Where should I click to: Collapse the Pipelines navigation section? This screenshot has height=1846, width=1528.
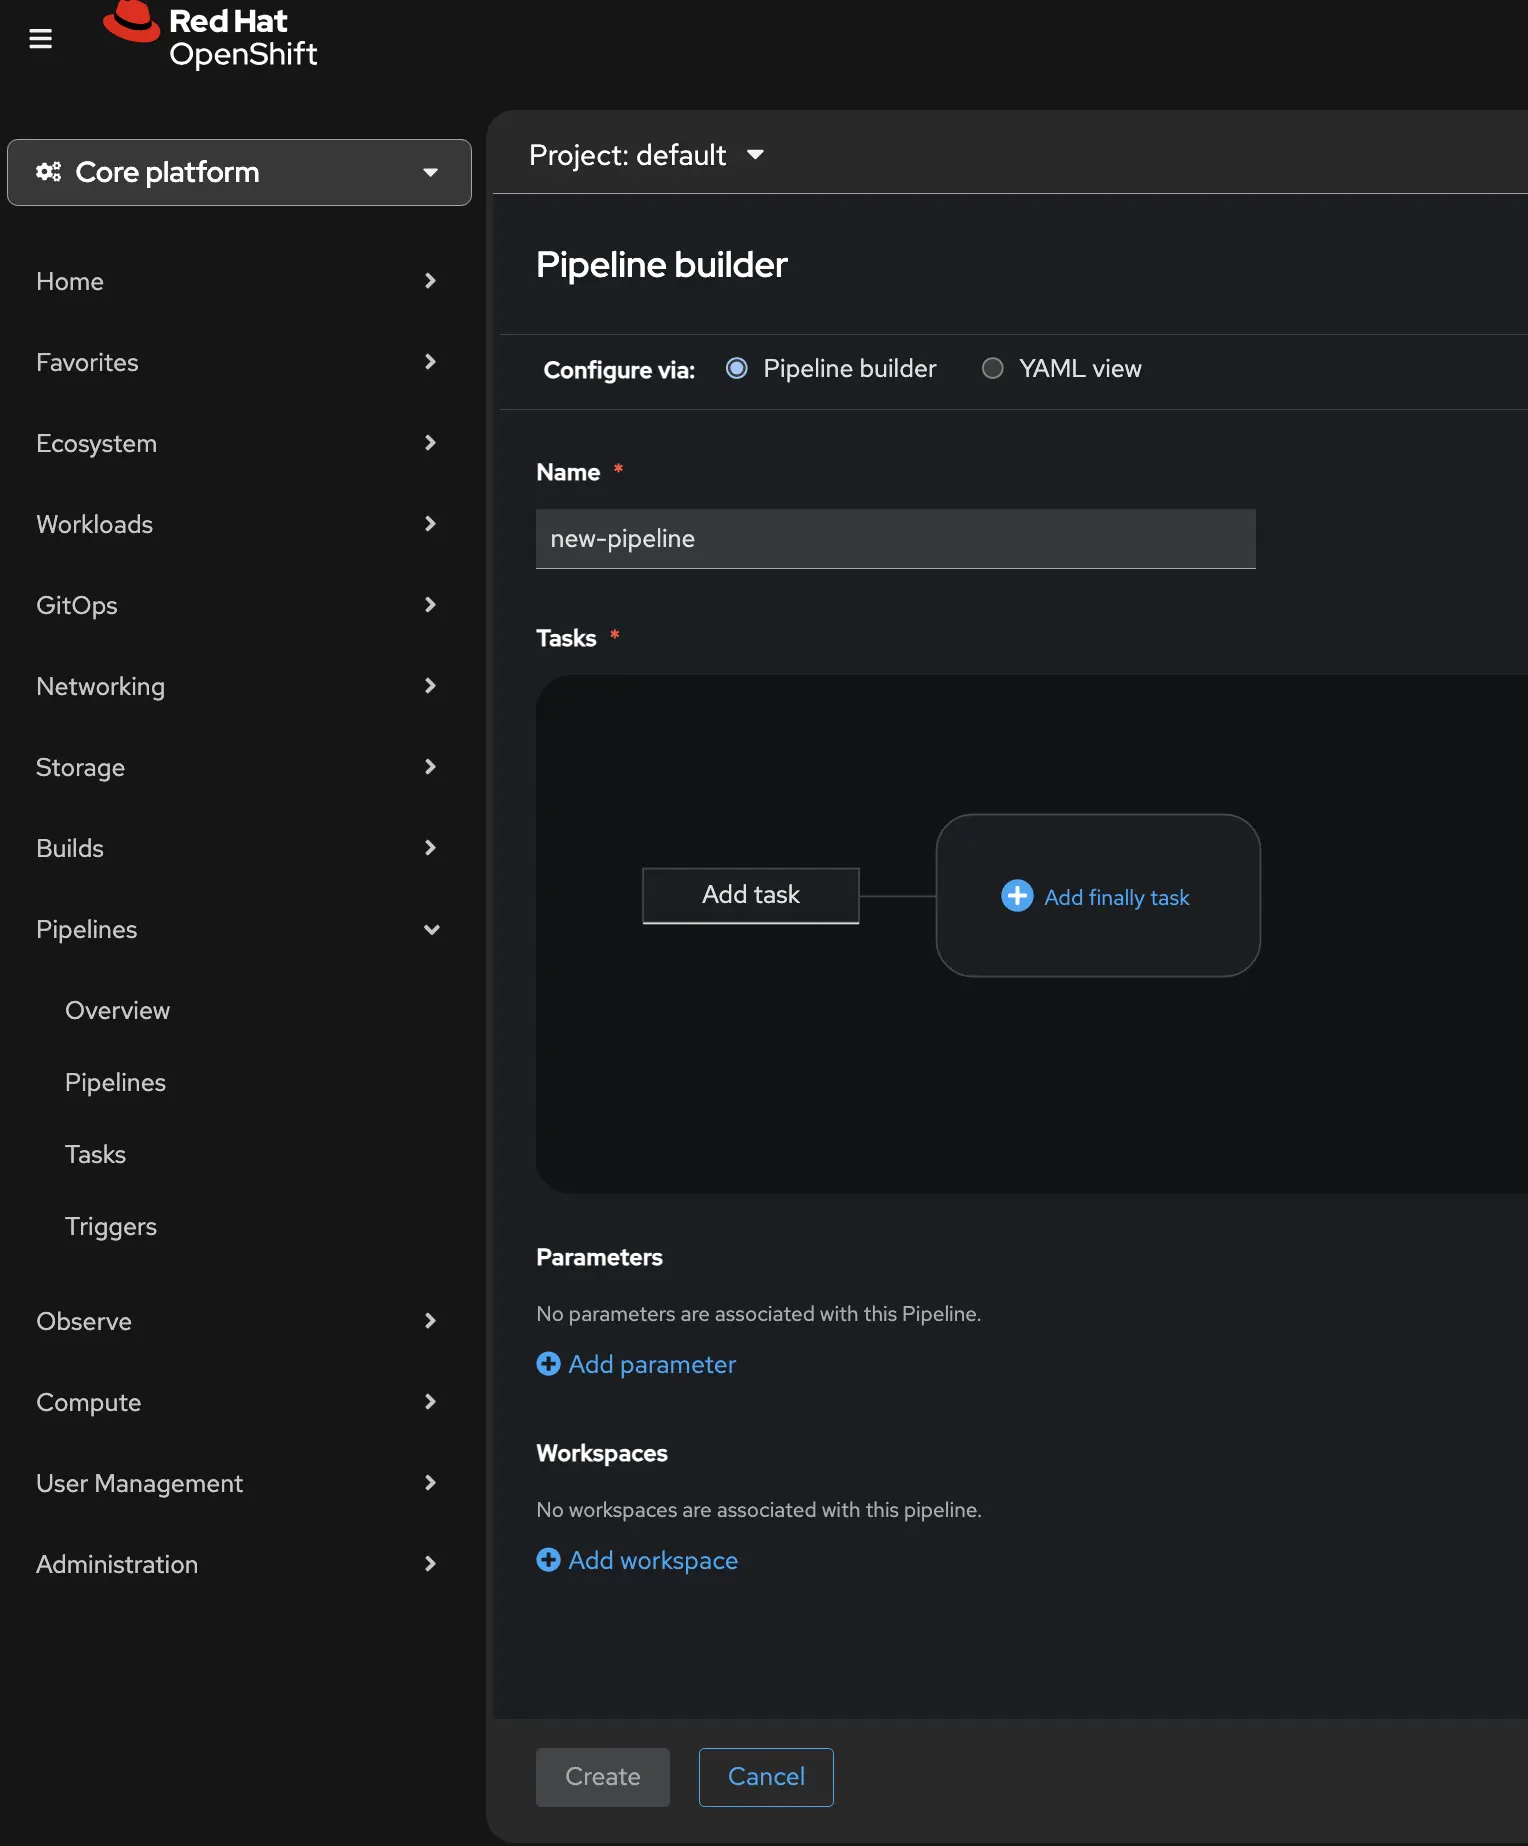point(238,929)
